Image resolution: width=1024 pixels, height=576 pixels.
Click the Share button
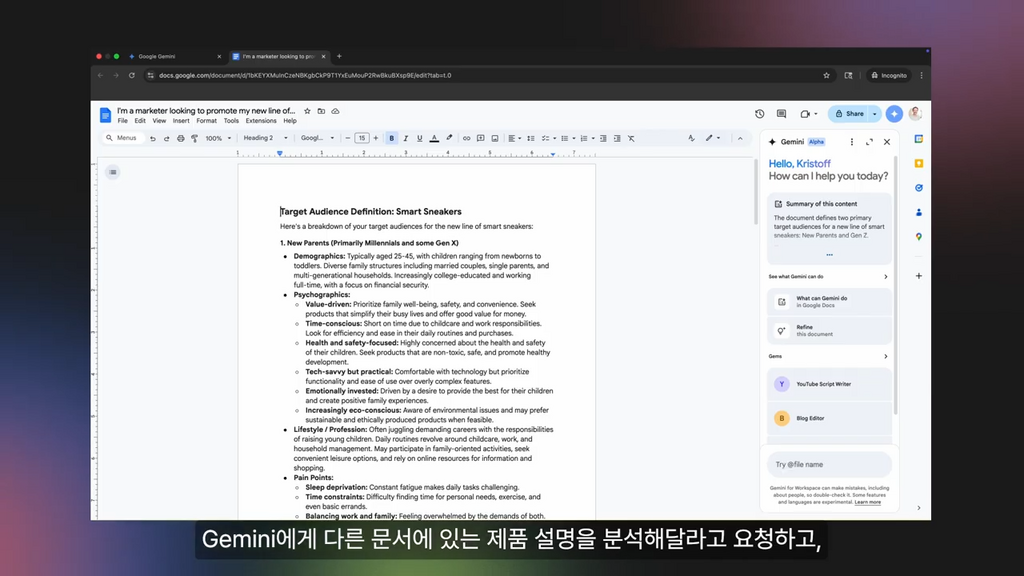coord(849,114)
